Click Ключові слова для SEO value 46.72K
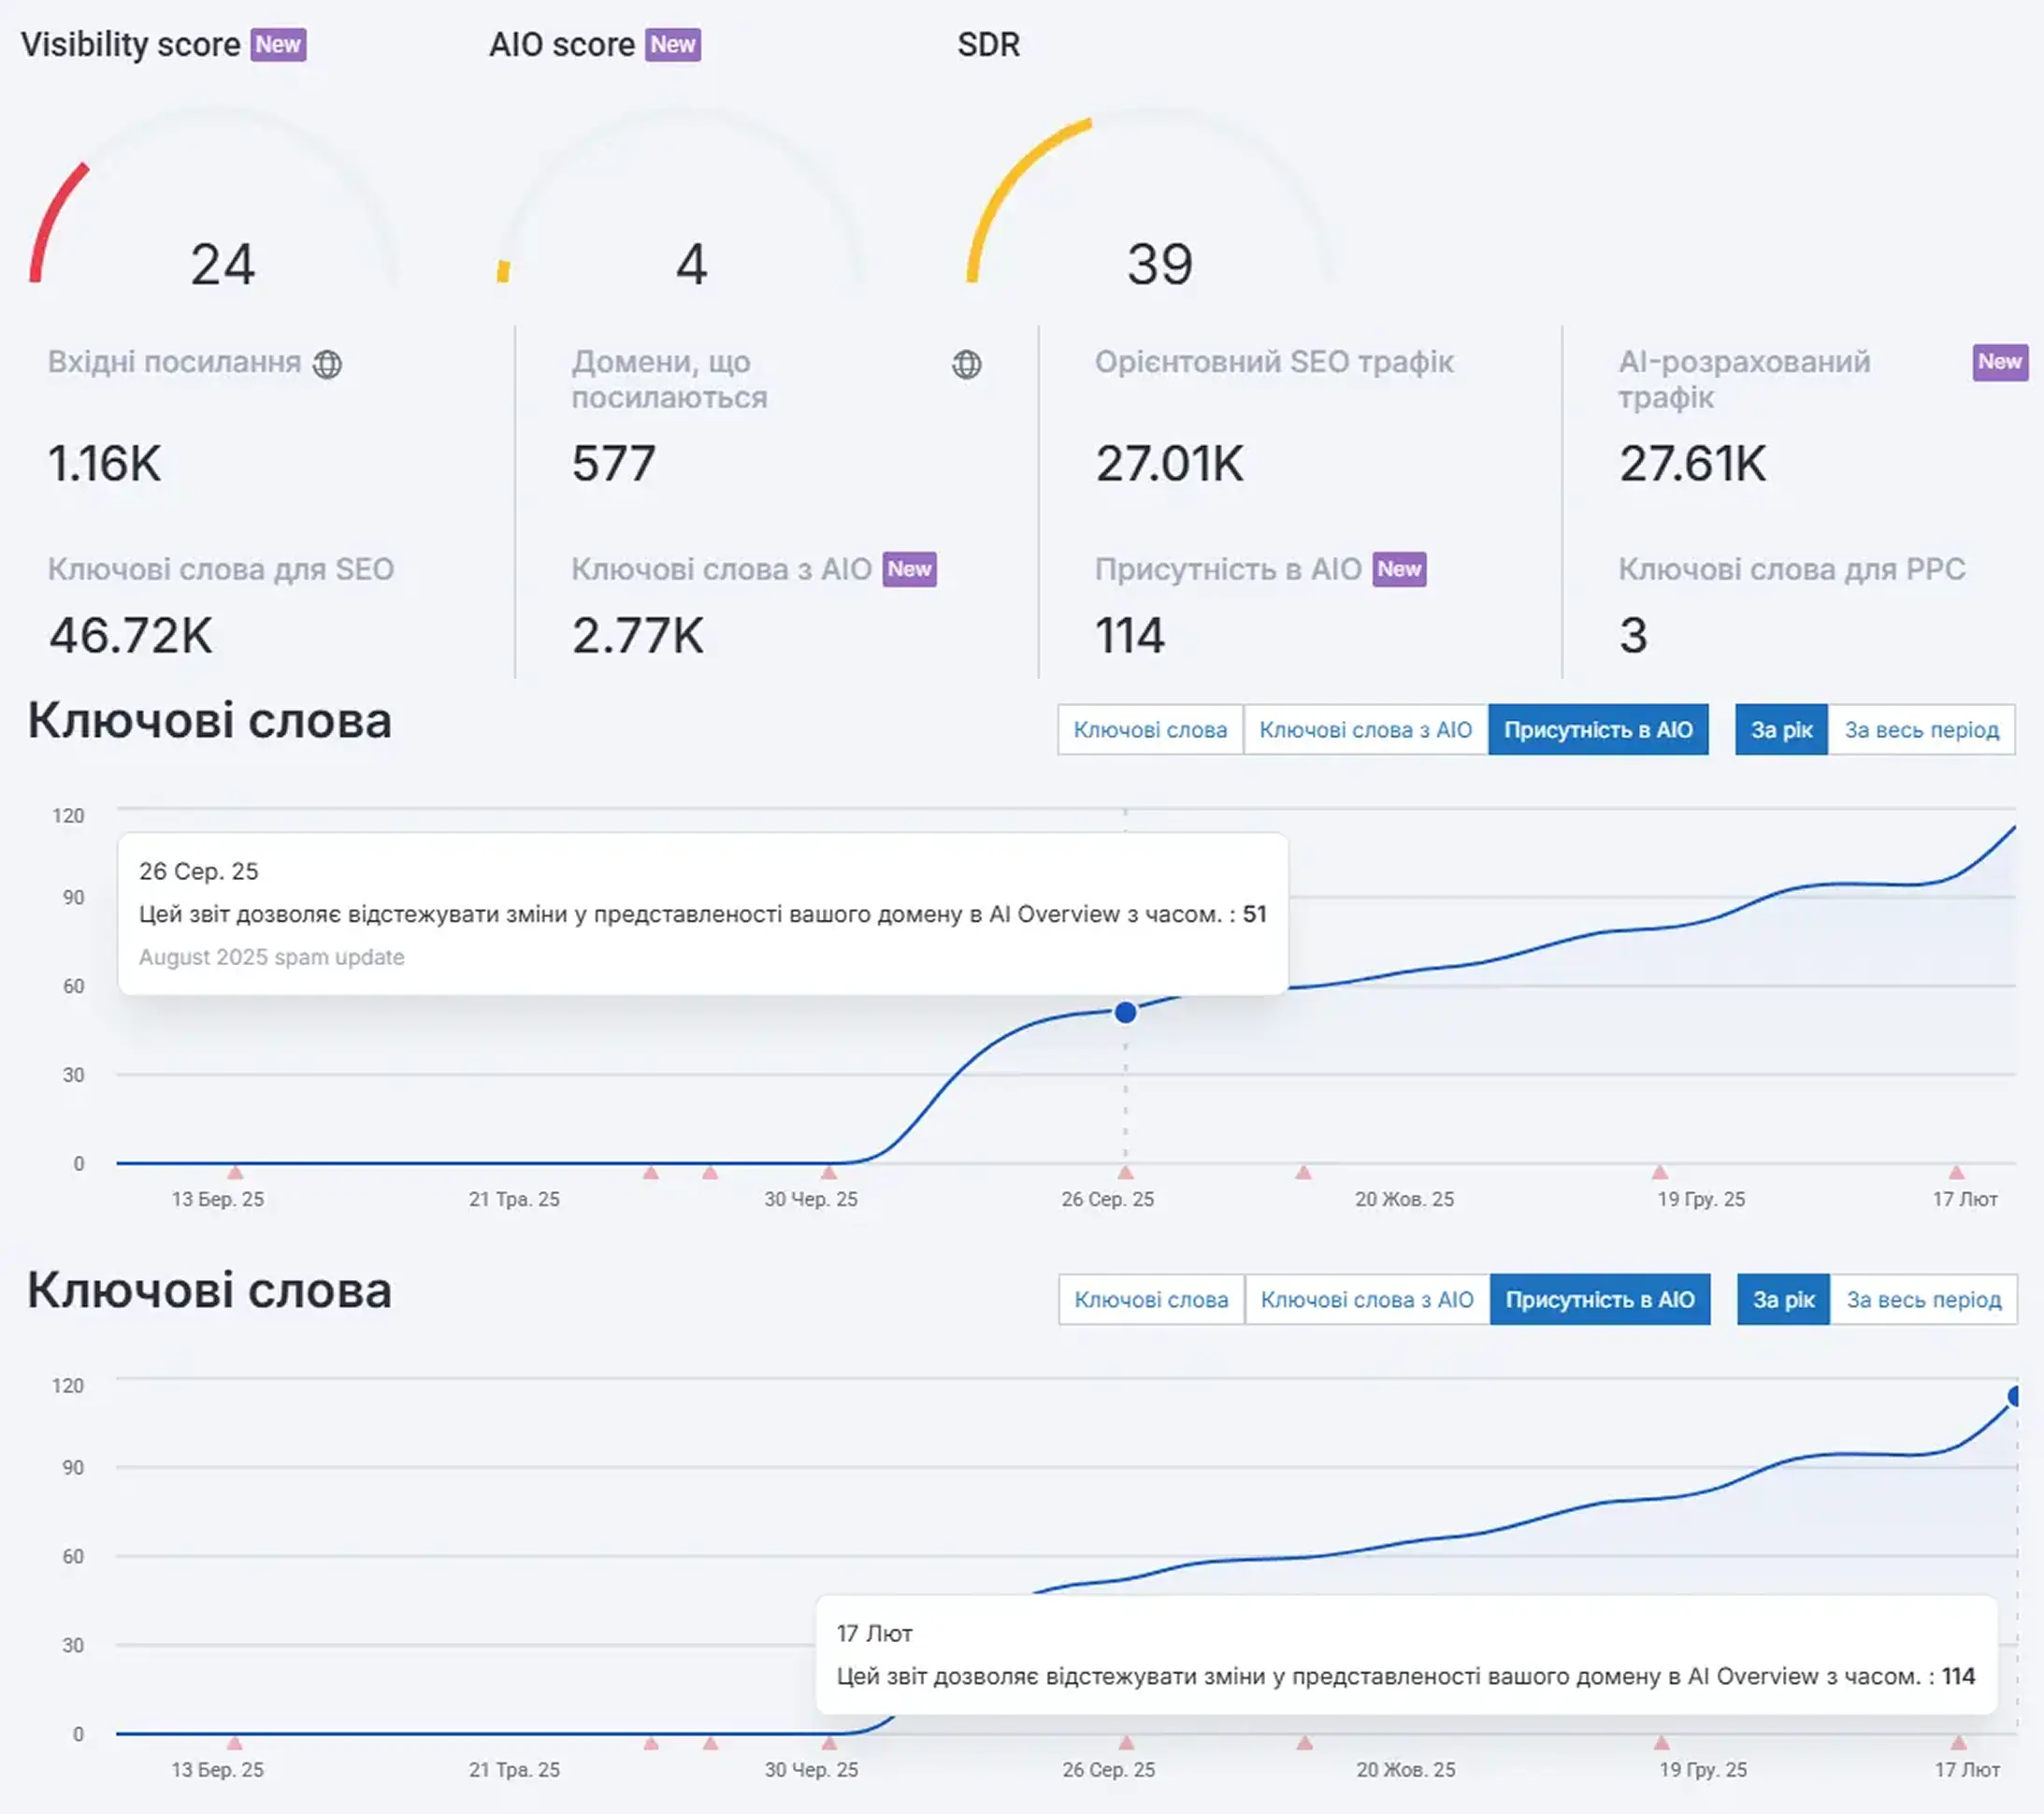Viewport: 2044px width, 1814px height. tap(131, 636)
